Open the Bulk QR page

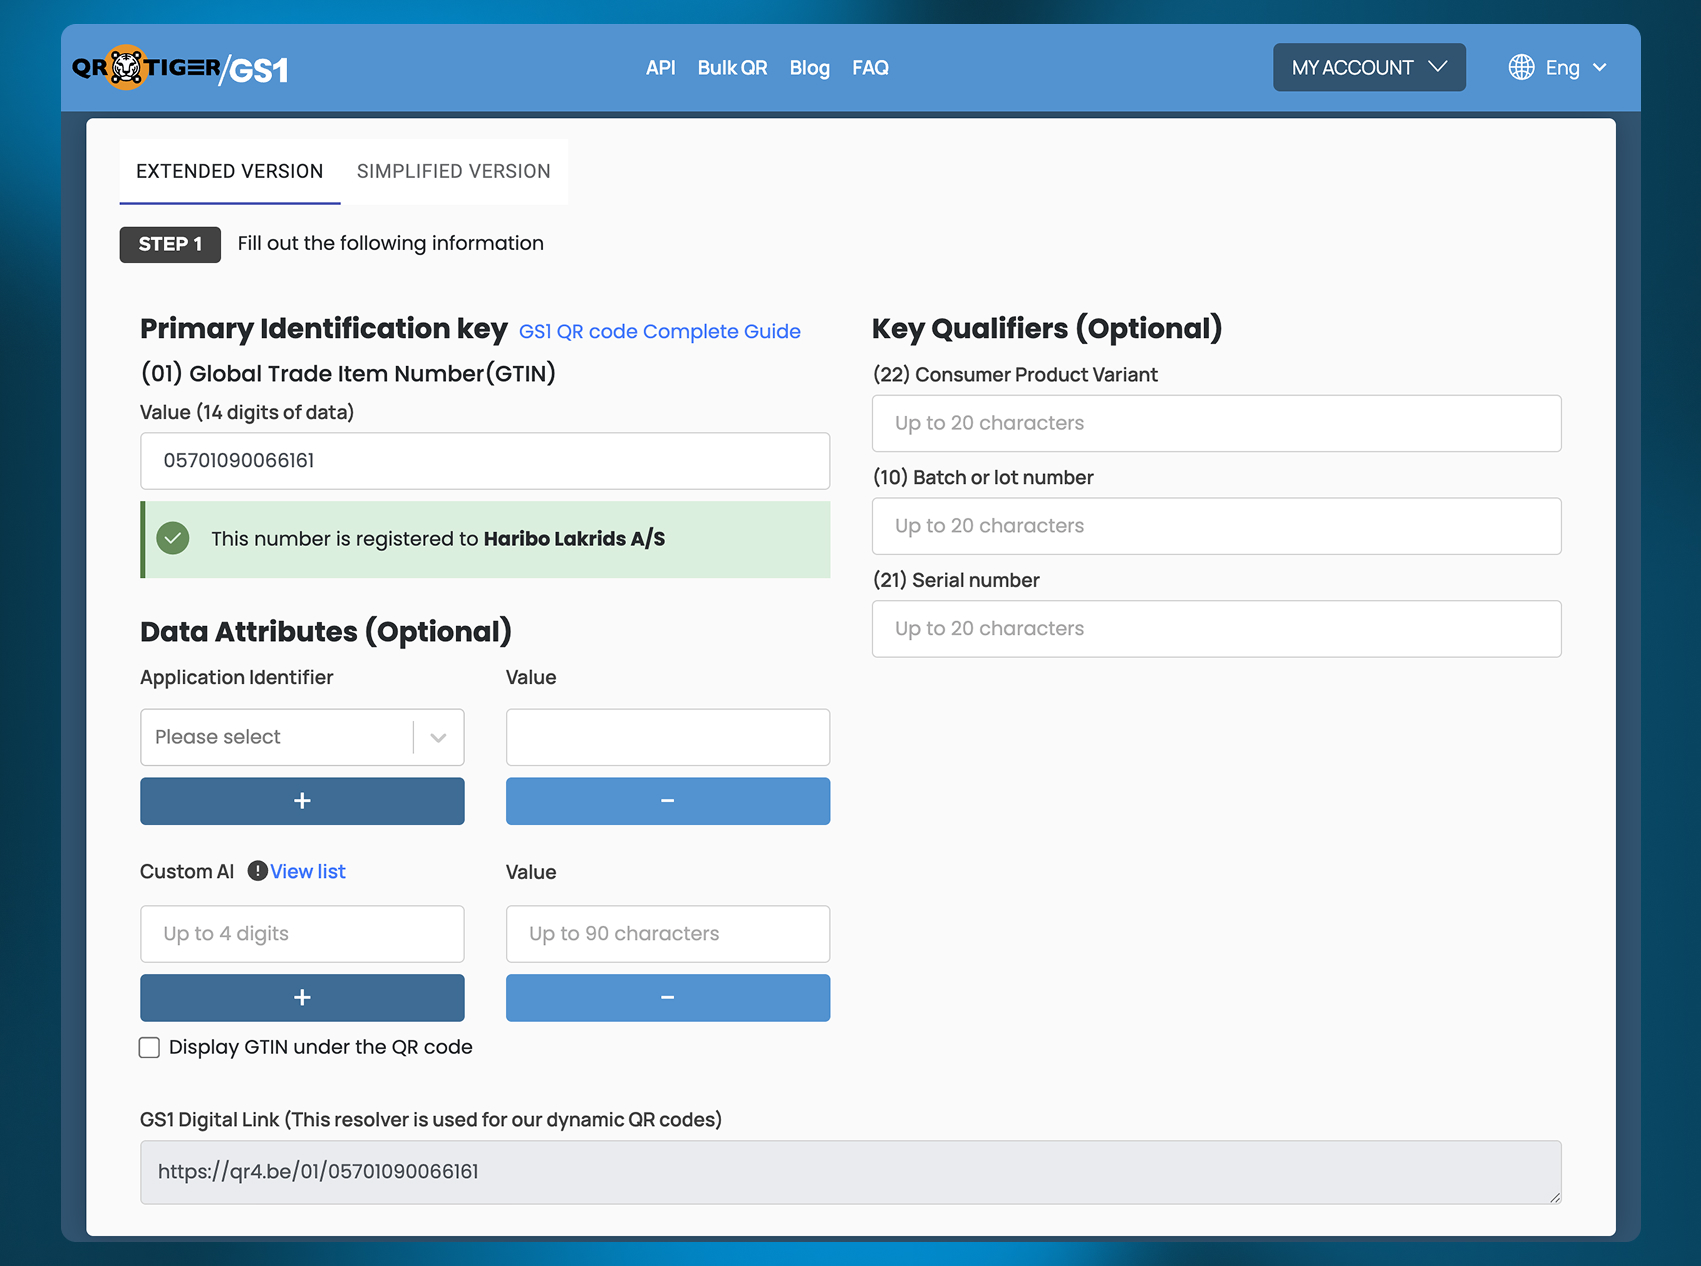[732, 68]
